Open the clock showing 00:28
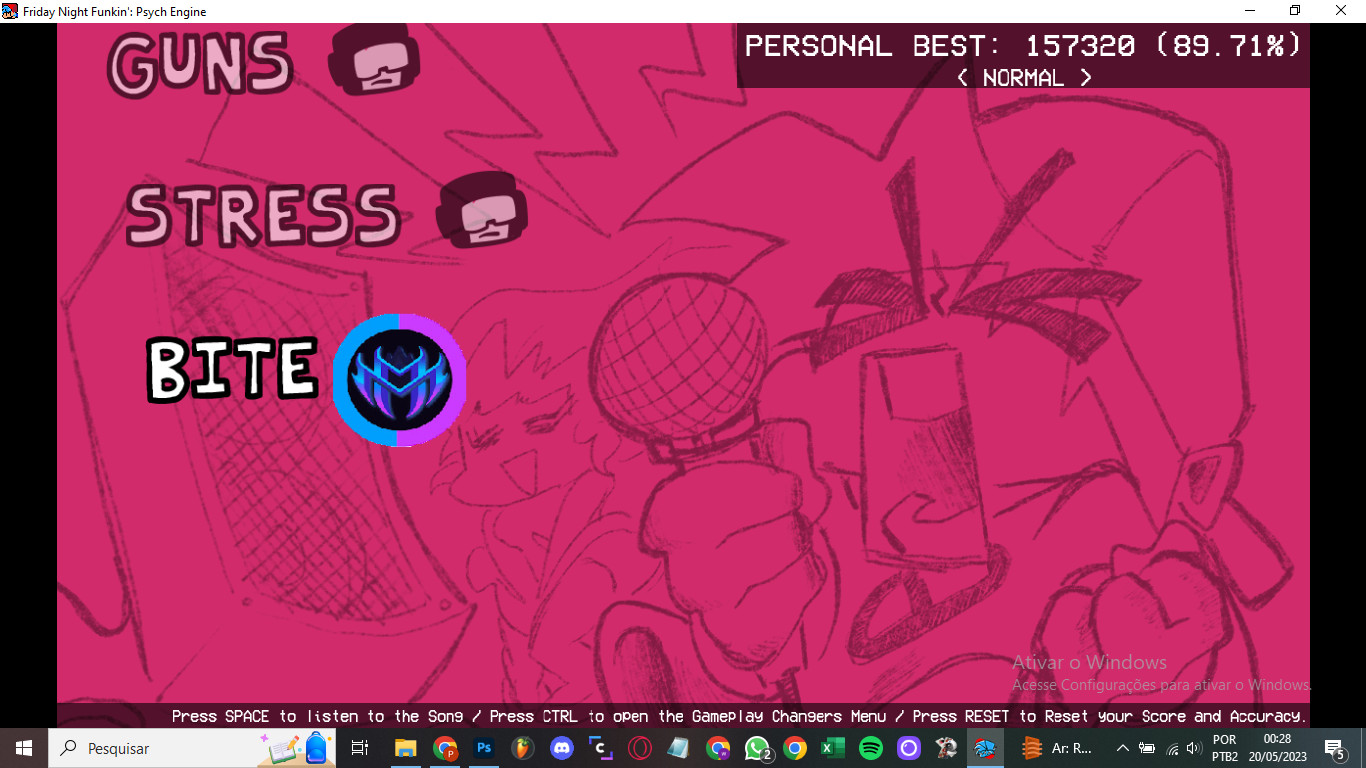 (1277, 748)
